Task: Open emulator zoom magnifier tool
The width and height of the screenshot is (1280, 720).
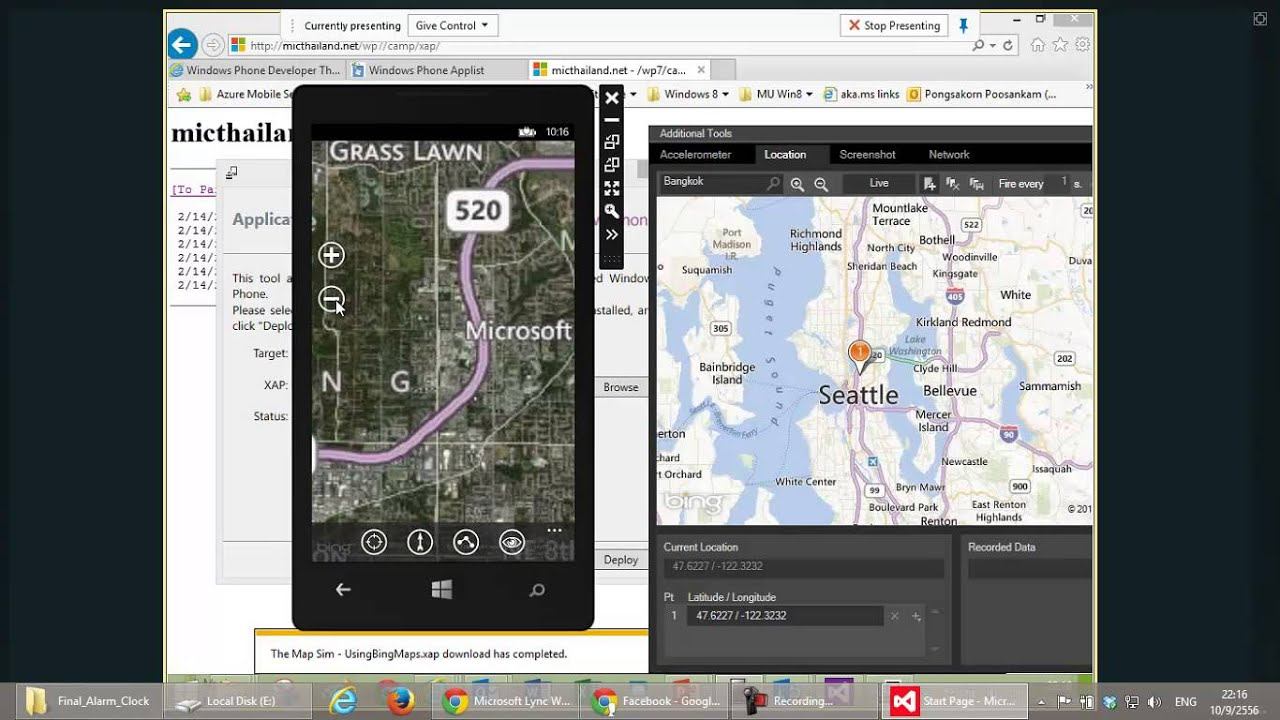Action: tap(612, 211)
